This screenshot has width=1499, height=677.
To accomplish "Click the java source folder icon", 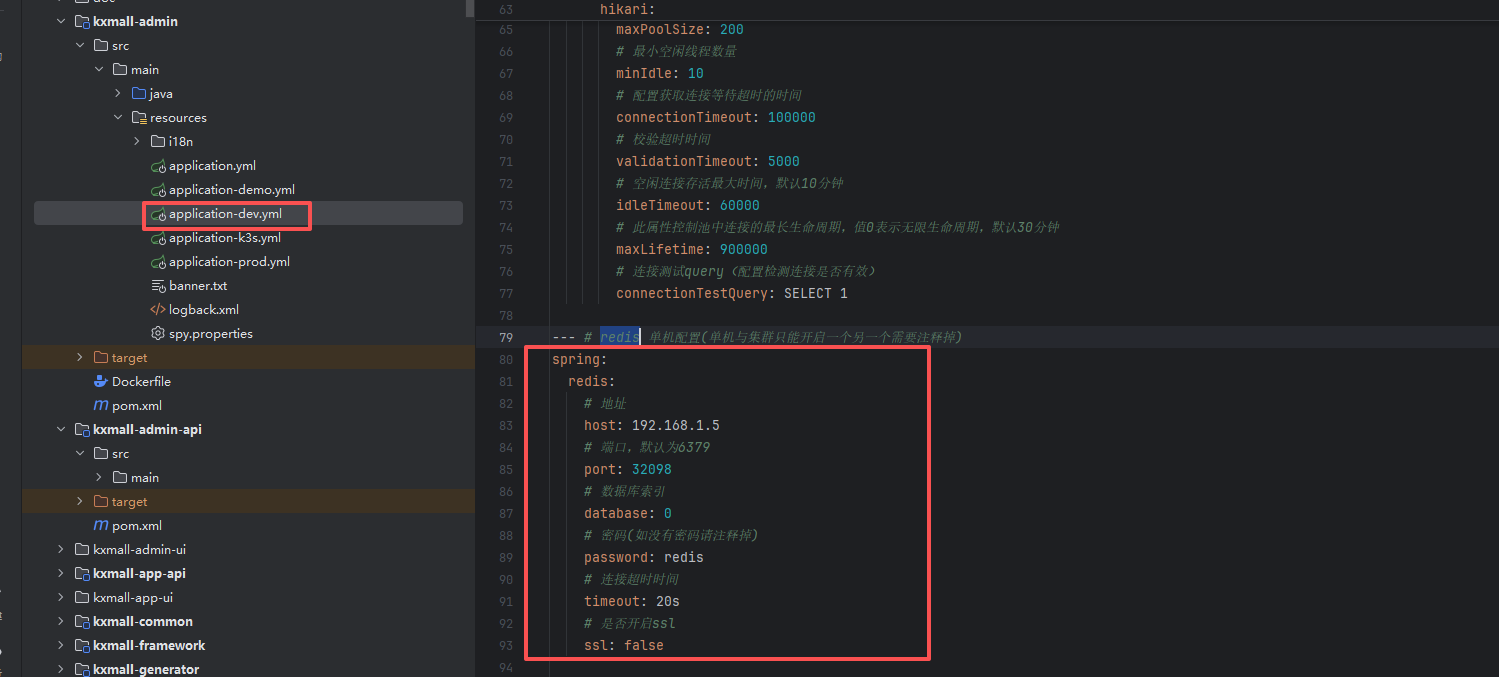I will (x=138, y=94).
